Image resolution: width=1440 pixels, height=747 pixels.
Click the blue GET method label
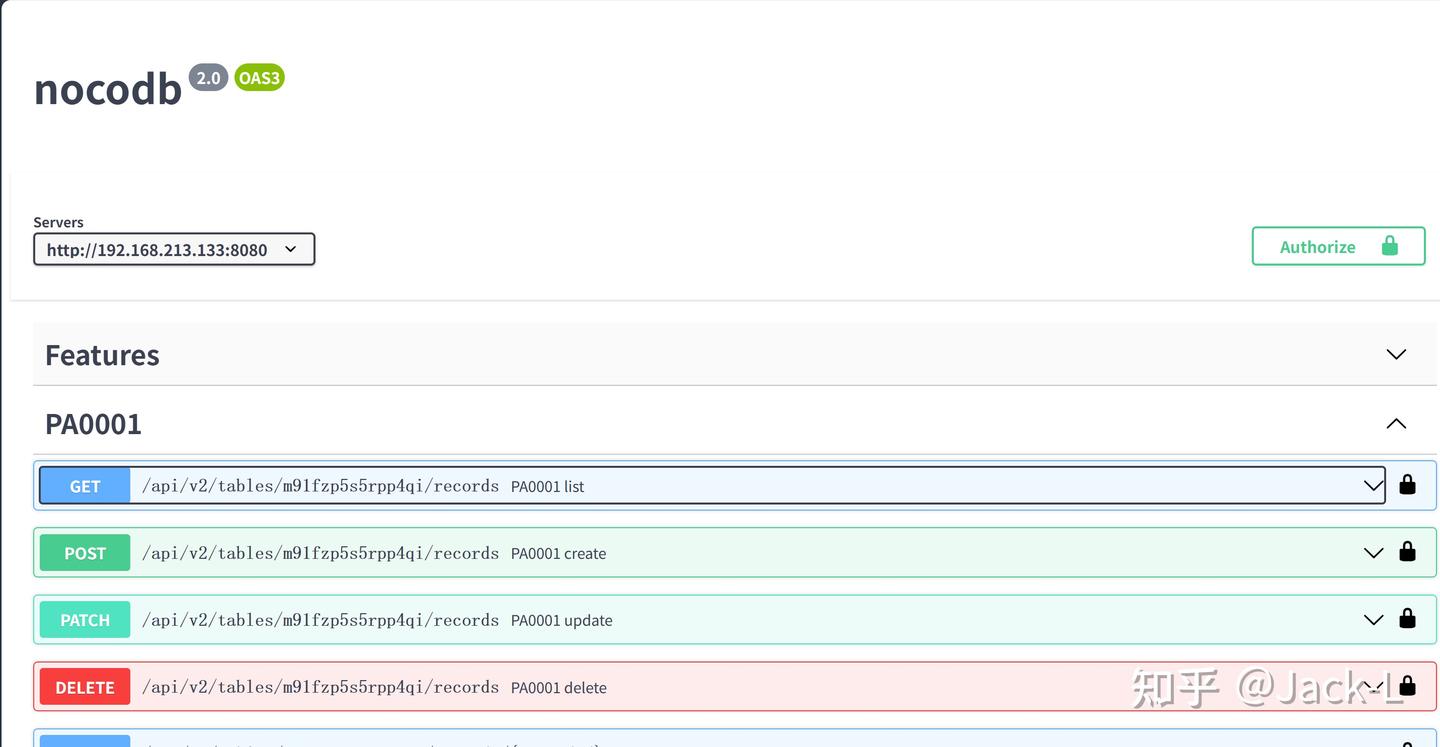point(85,486)
